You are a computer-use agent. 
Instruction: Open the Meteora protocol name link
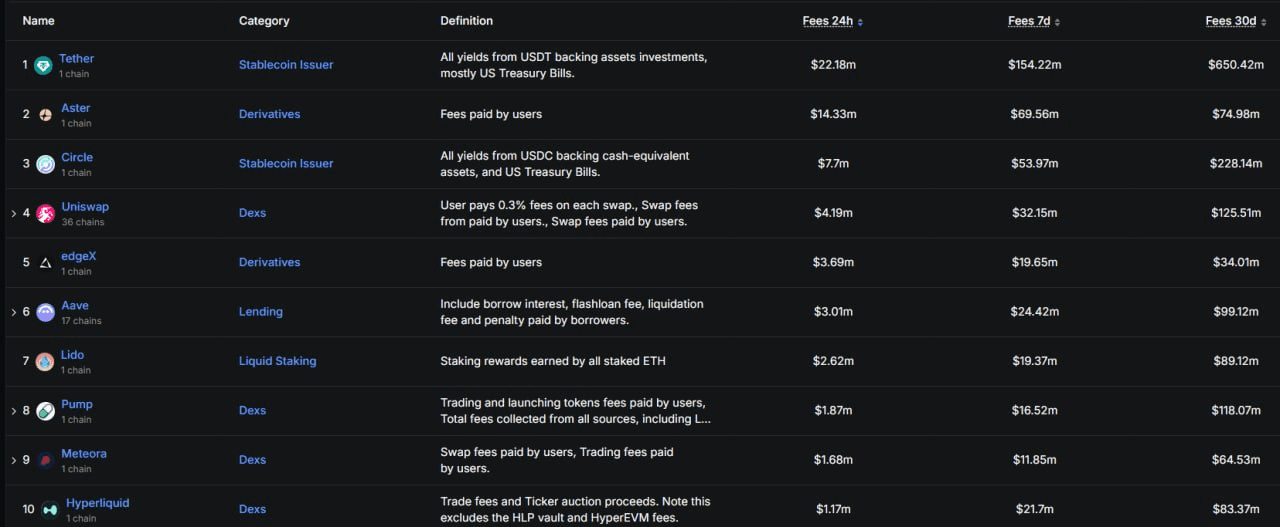tap(83, 454)
